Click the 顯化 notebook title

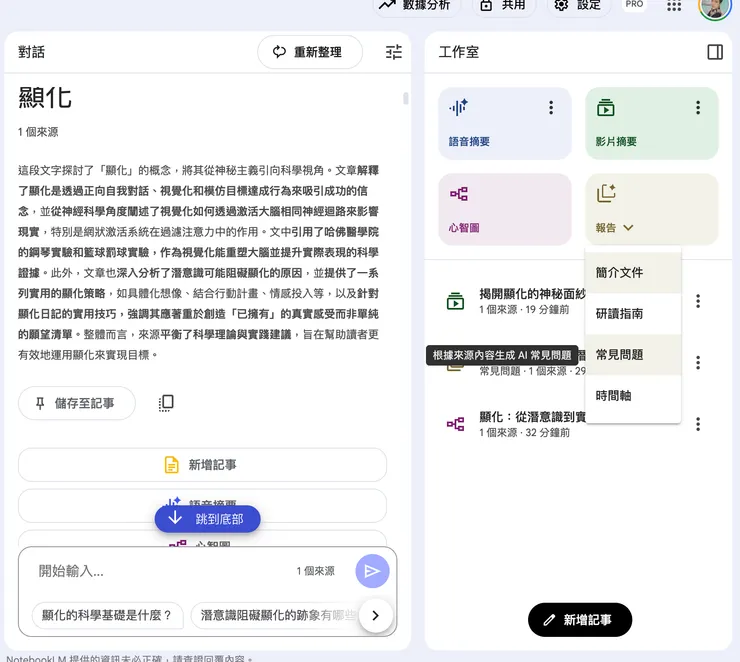click(x=45, y=98)
